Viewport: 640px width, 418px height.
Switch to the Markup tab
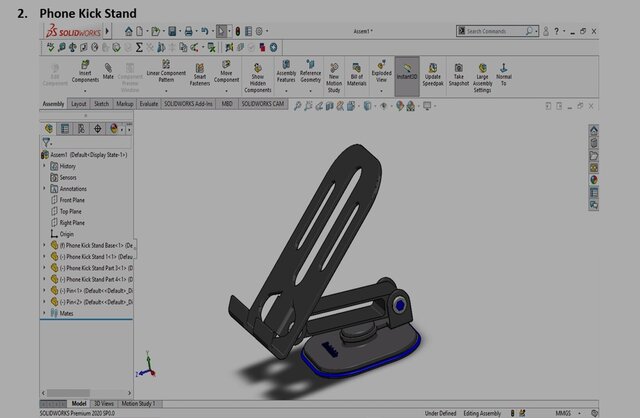click(124, 104)
